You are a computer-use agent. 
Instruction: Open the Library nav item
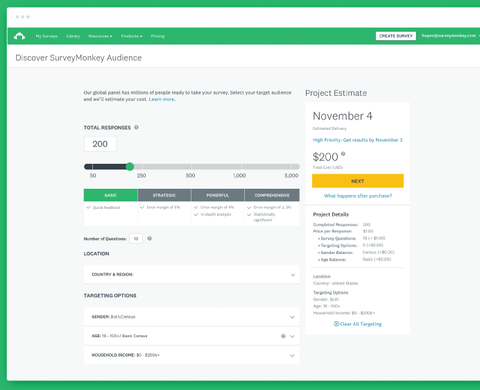[73, 36]
